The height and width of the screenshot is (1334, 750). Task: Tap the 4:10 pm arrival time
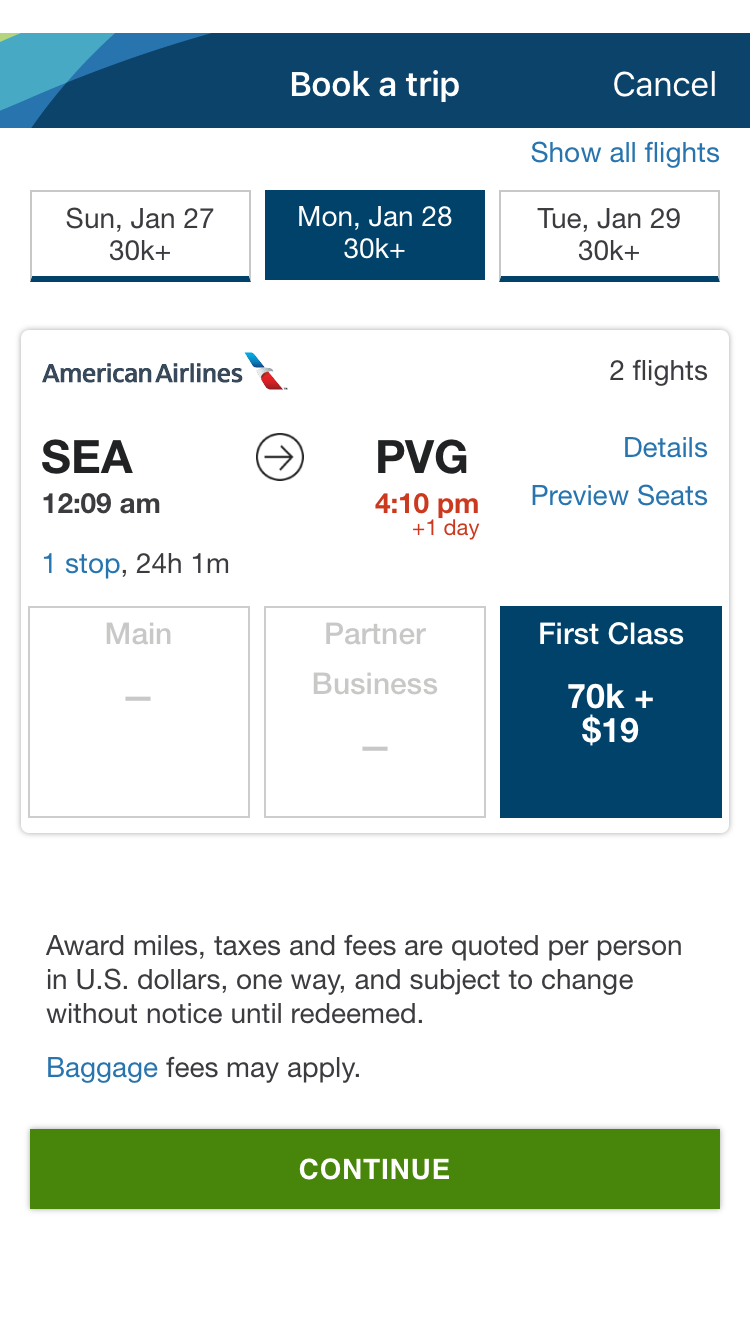click(427, 503)
